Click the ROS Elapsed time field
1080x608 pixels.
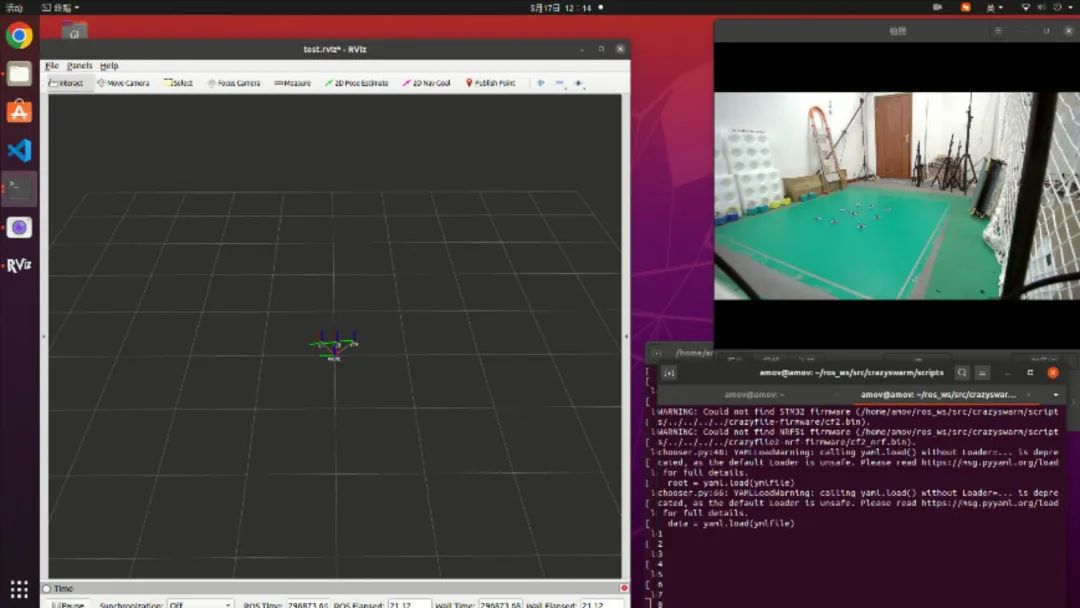click(x=409, y=604)
